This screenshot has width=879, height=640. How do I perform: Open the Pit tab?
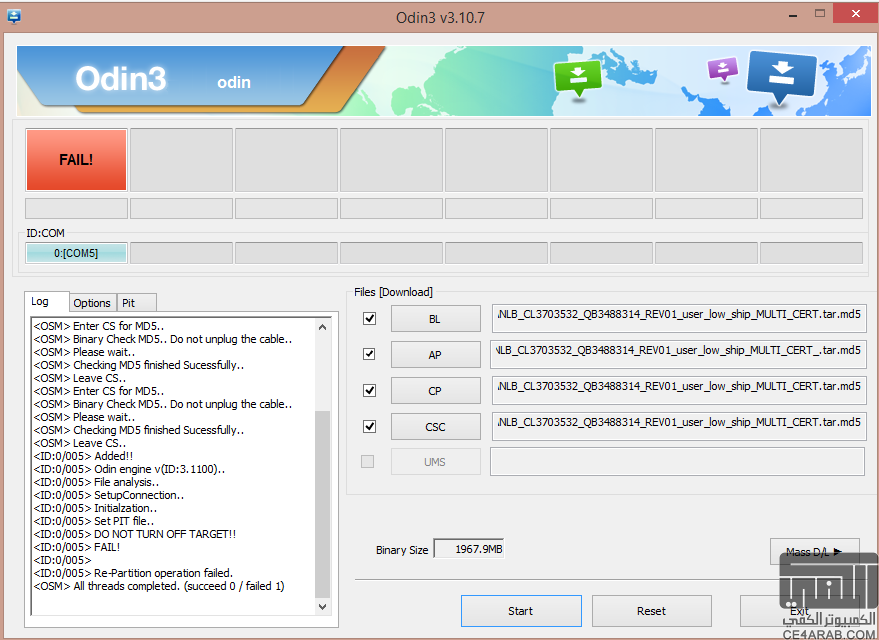coord(136,303)
